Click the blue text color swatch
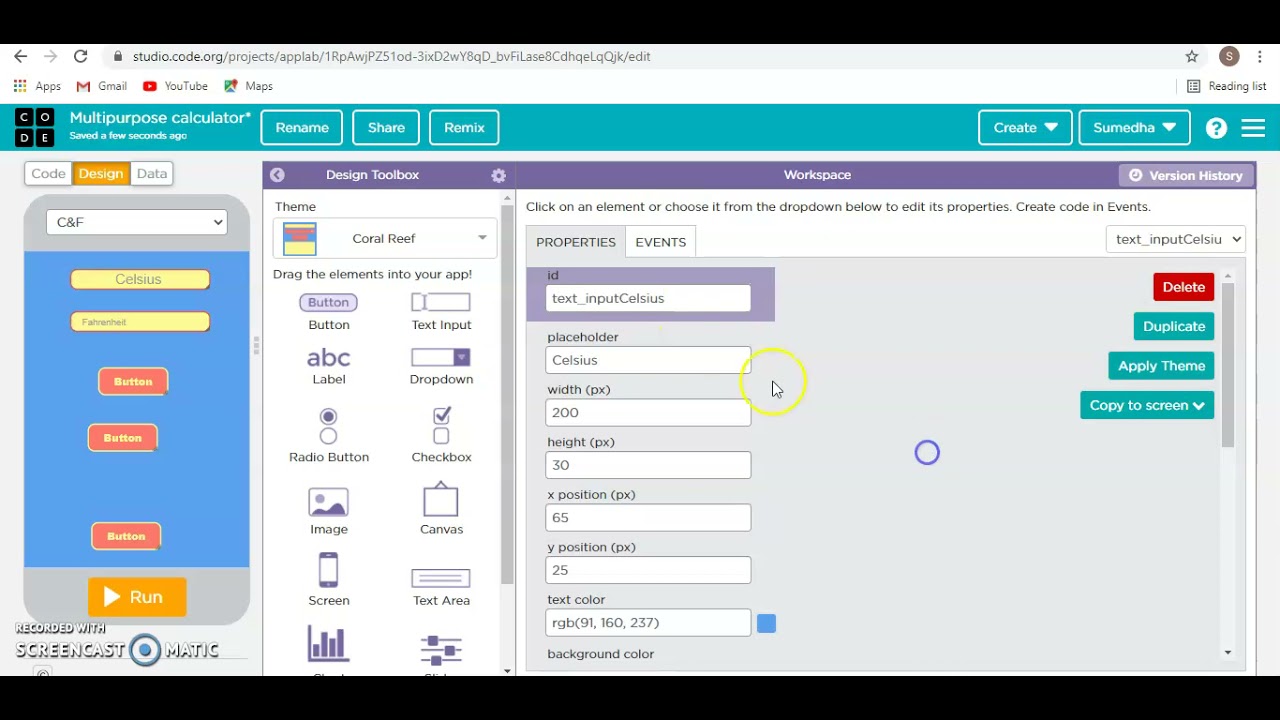This screenshot has height=720, width=1280. point(766,623)
